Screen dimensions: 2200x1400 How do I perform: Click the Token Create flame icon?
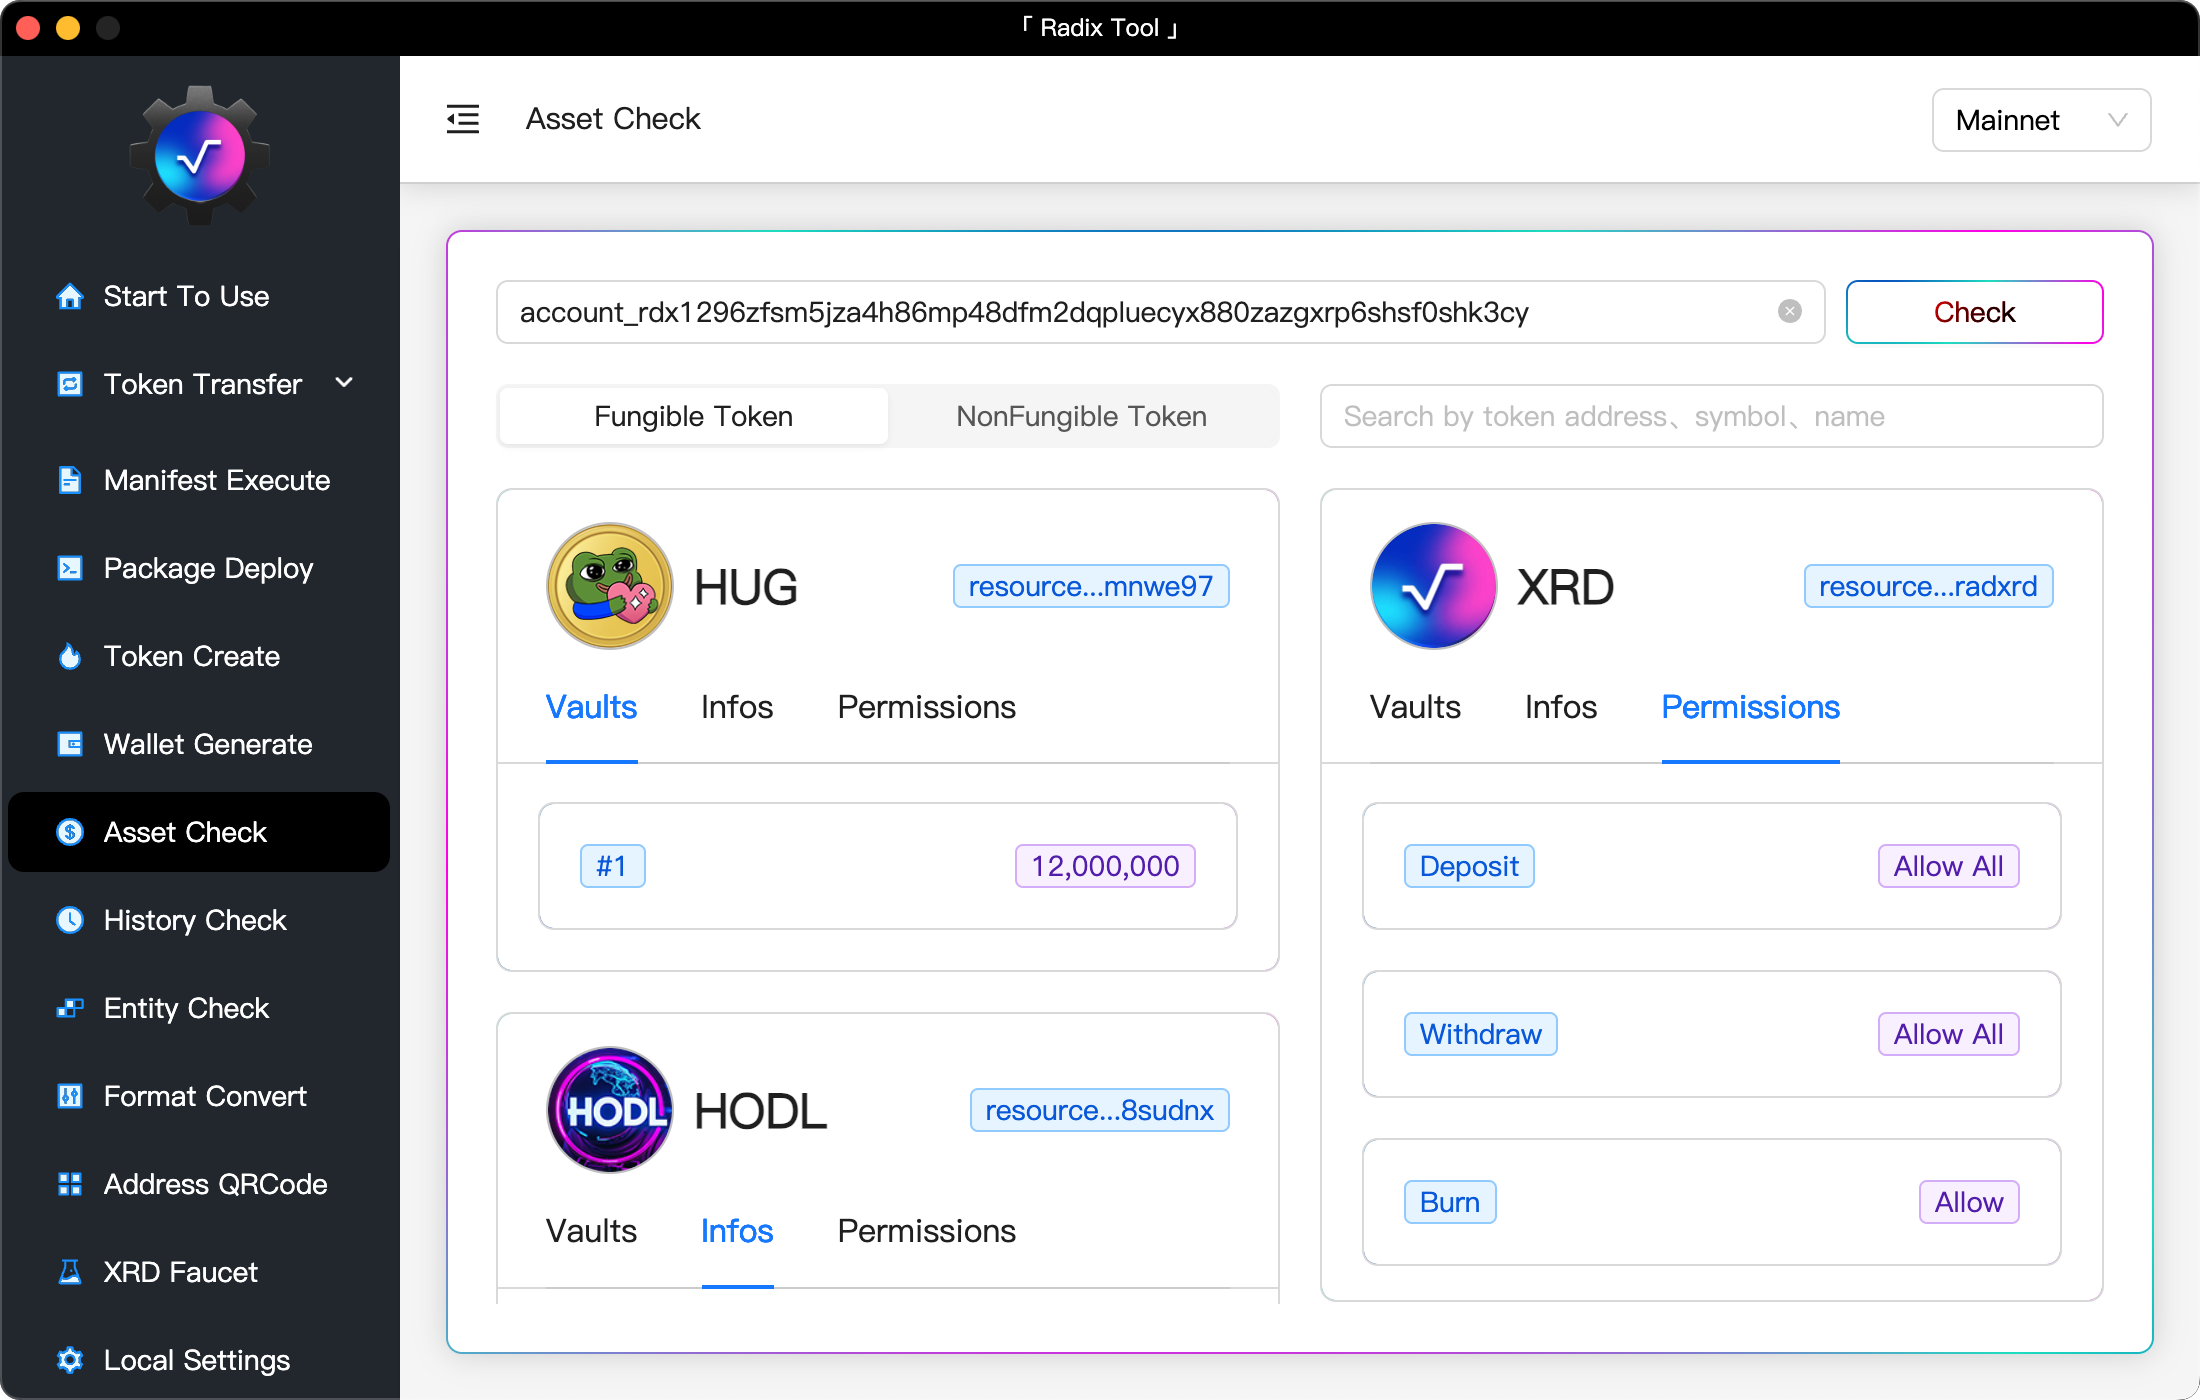click(70, 657)
